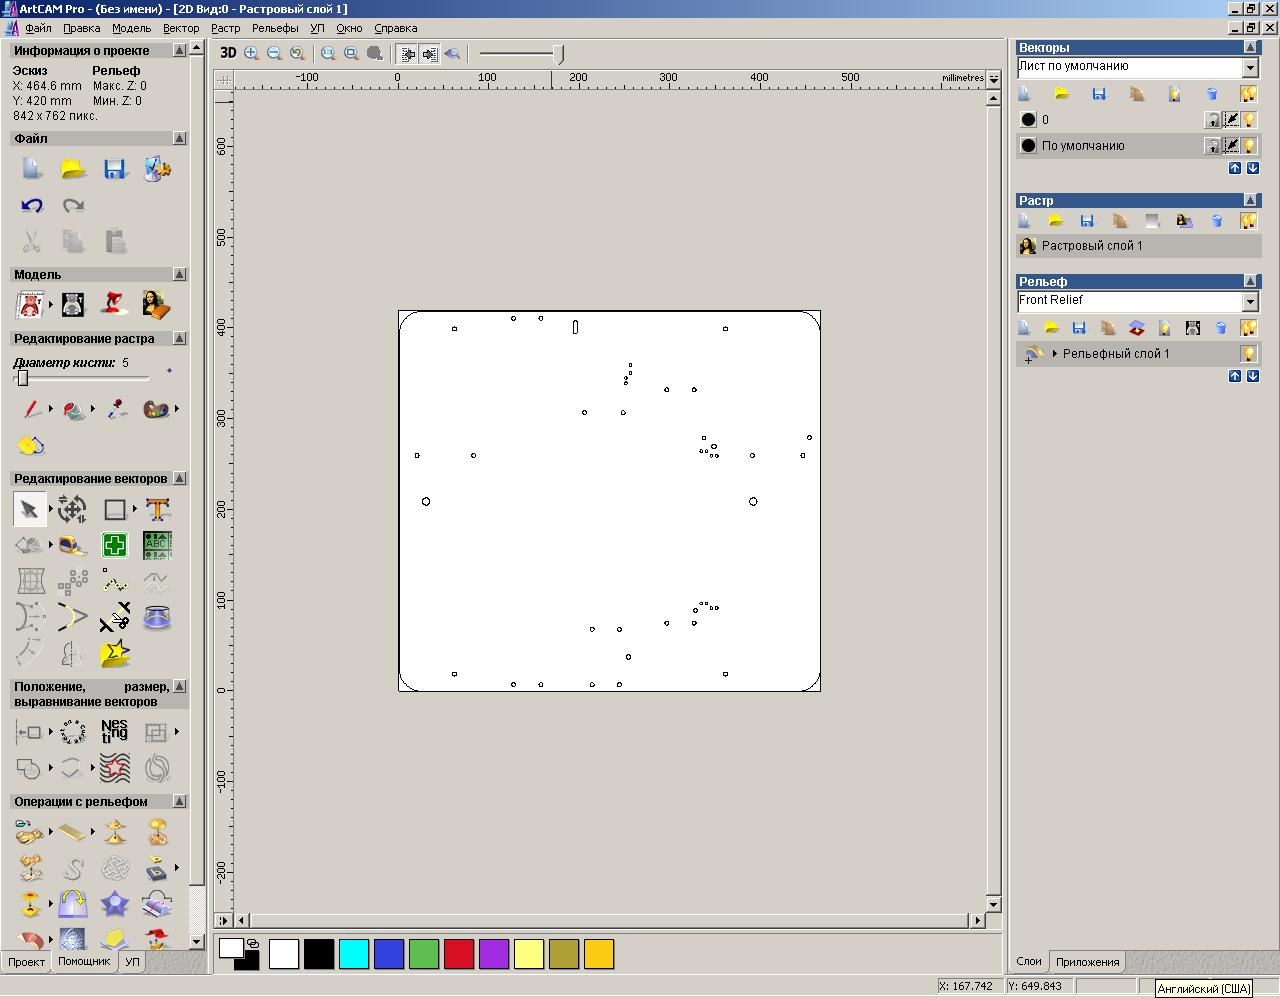Switch to the Приложения tab
Image resolution: width=1280 pixels, height=998 pixels.
click(1087, 962)
